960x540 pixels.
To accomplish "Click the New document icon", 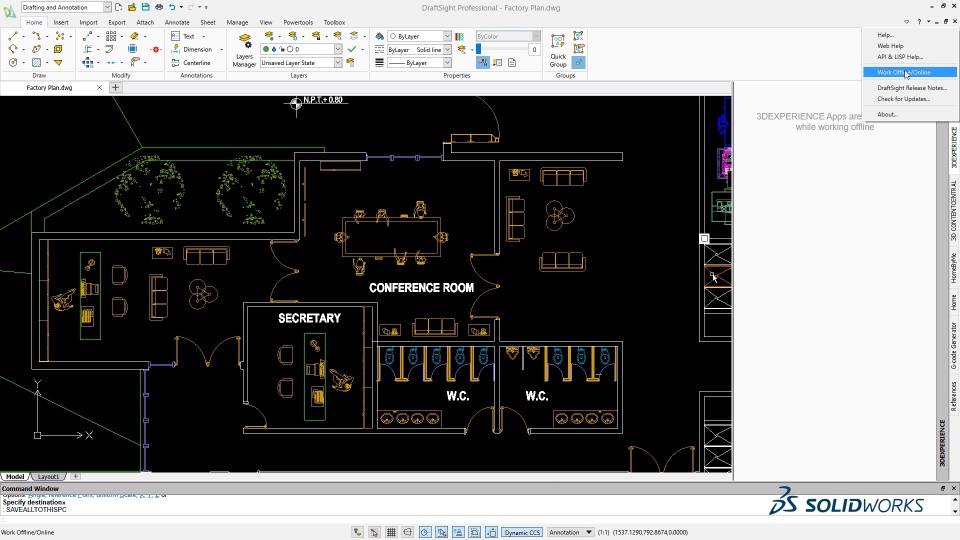I will pyautogui.click(x=118, y=7).
